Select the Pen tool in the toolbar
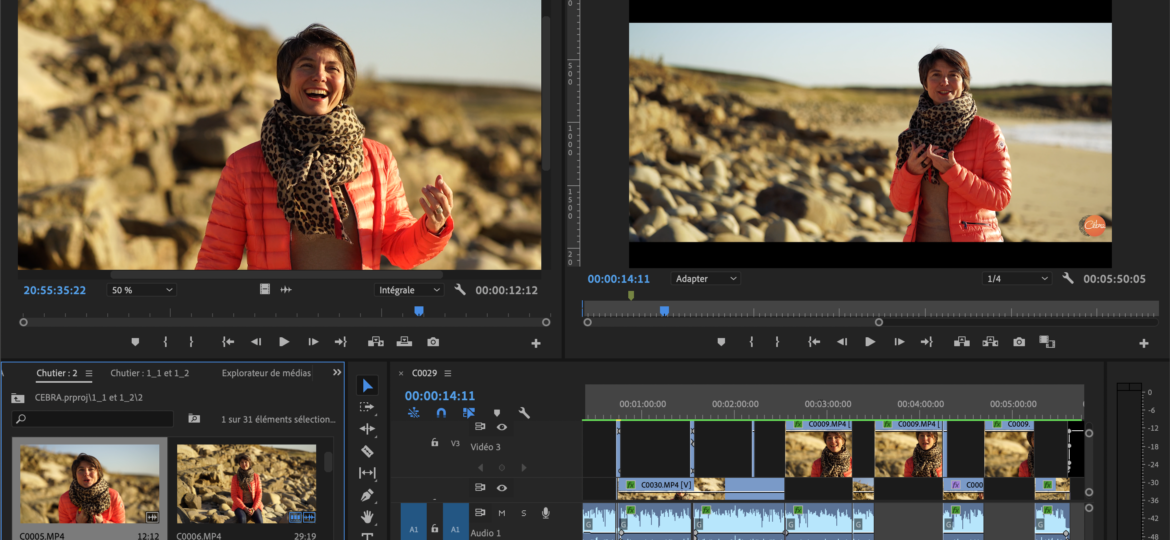This screenshot has width=1170, height=540. pos(367,495)
